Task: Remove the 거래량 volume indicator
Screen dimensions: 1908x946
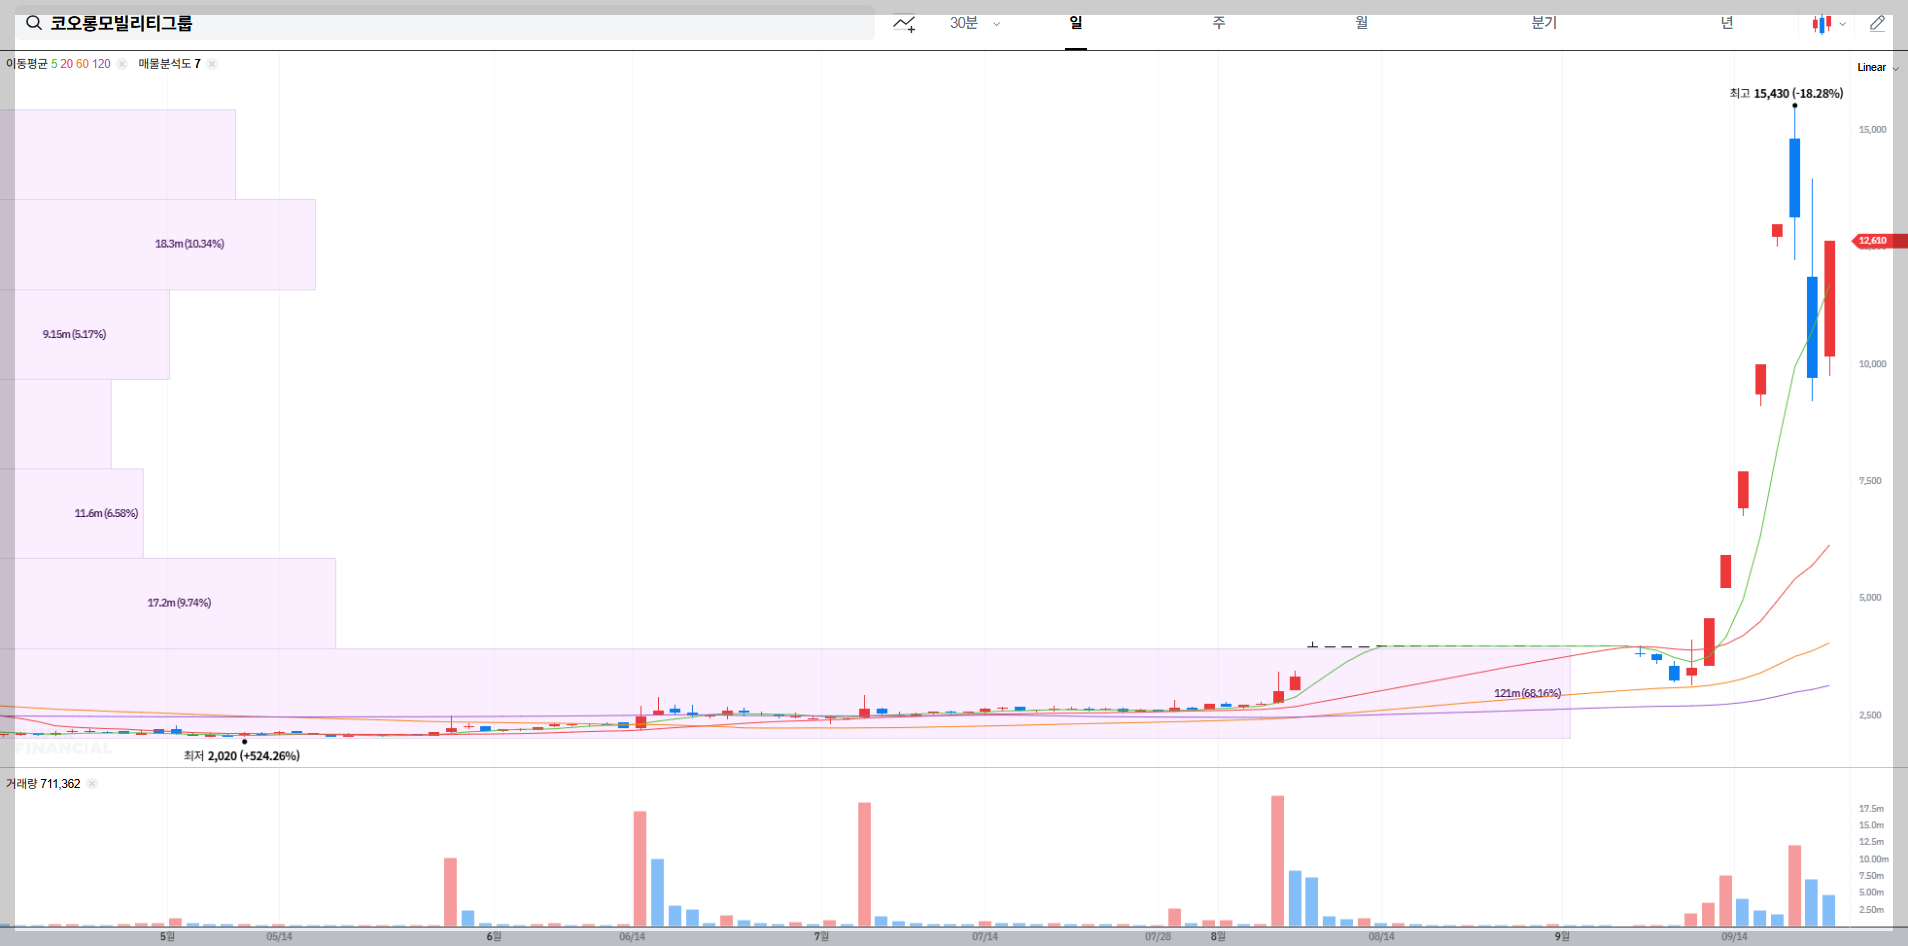Action: (x=92, y=784)
